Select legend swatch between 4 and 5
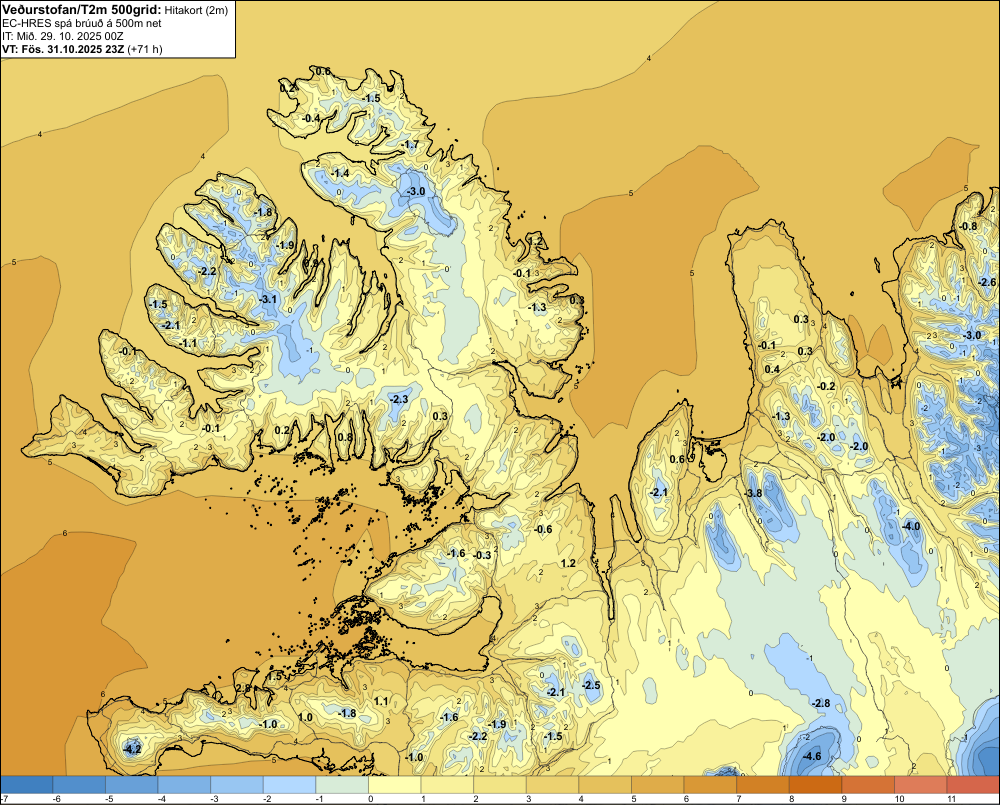Image resolution: width=1000 pixels, height=805 pixels. 605,784
